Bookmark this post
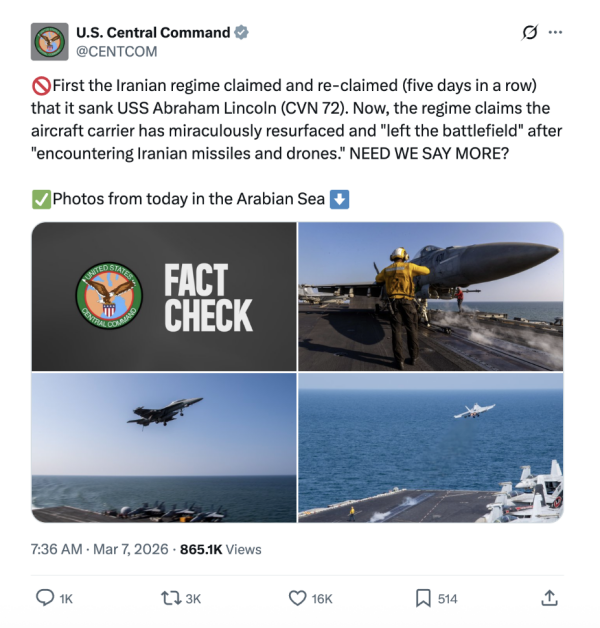Screen dimensions: 600x628 point(423,598)
